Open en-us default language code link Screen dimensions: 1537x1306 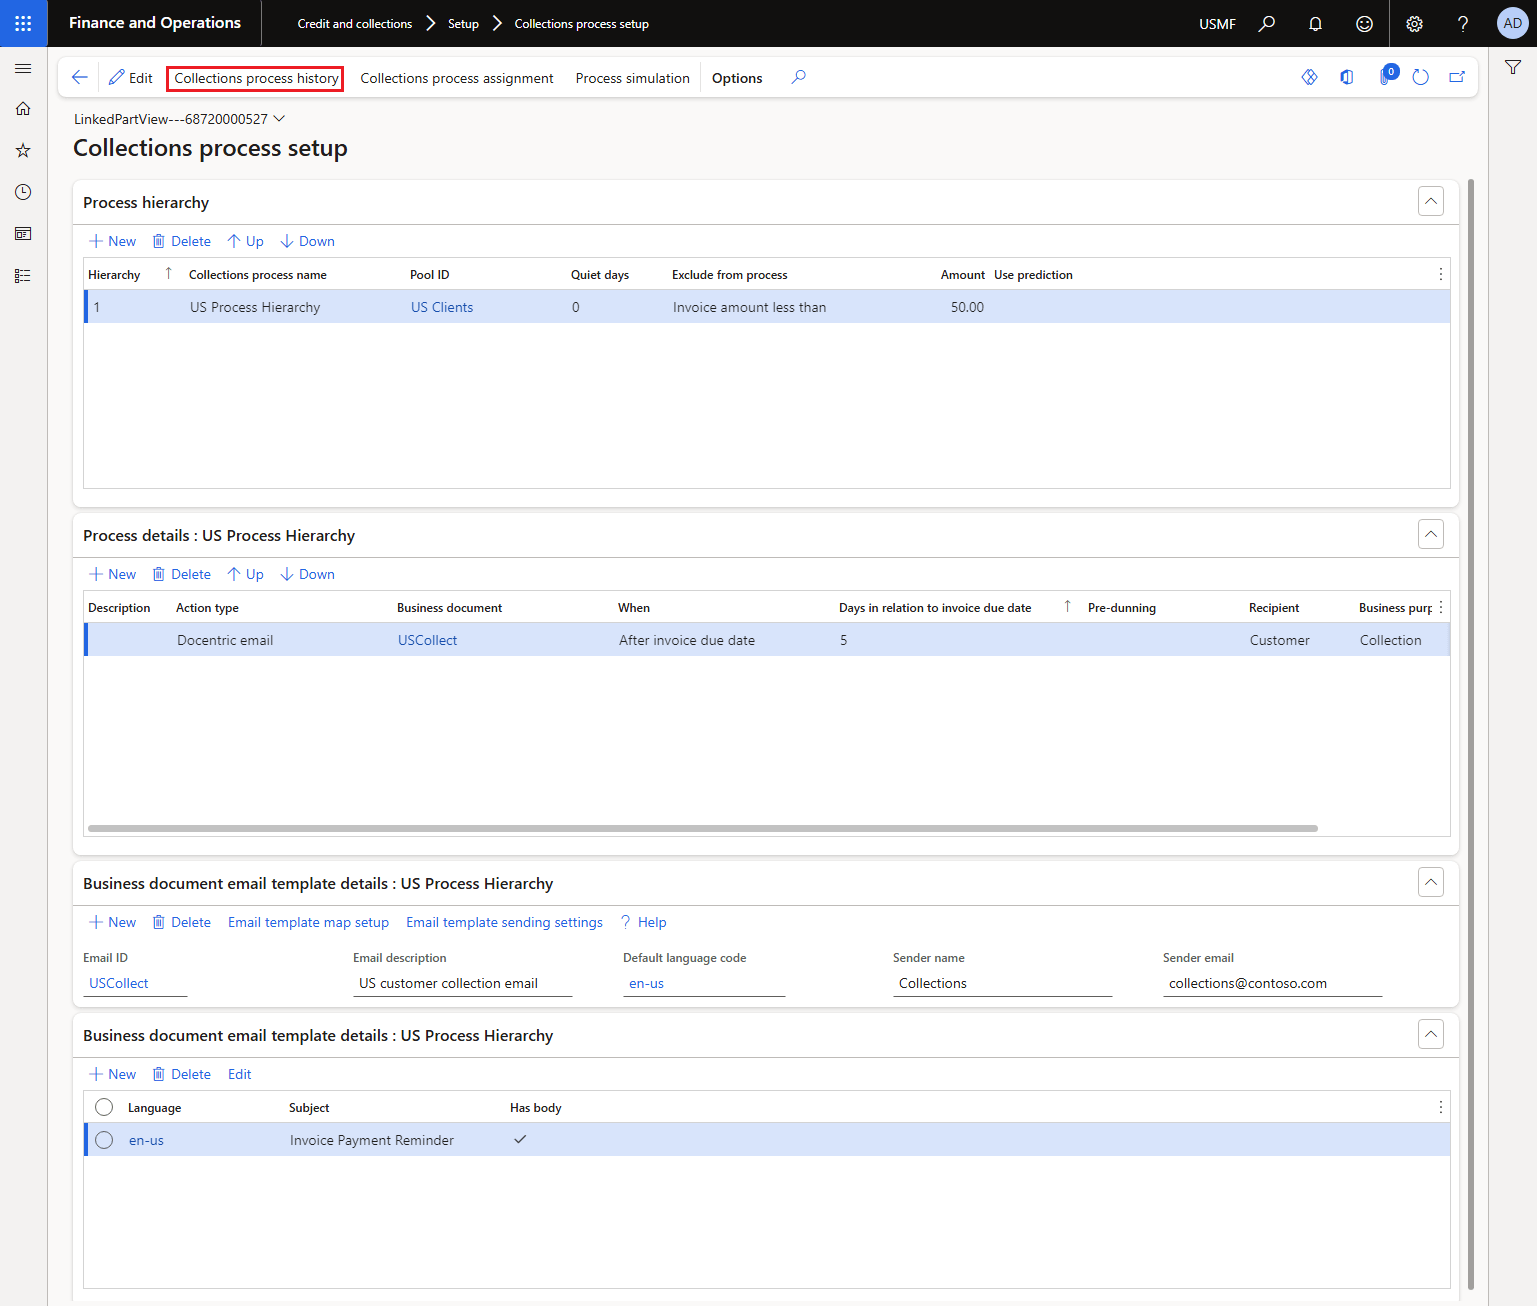pos(646,983)
